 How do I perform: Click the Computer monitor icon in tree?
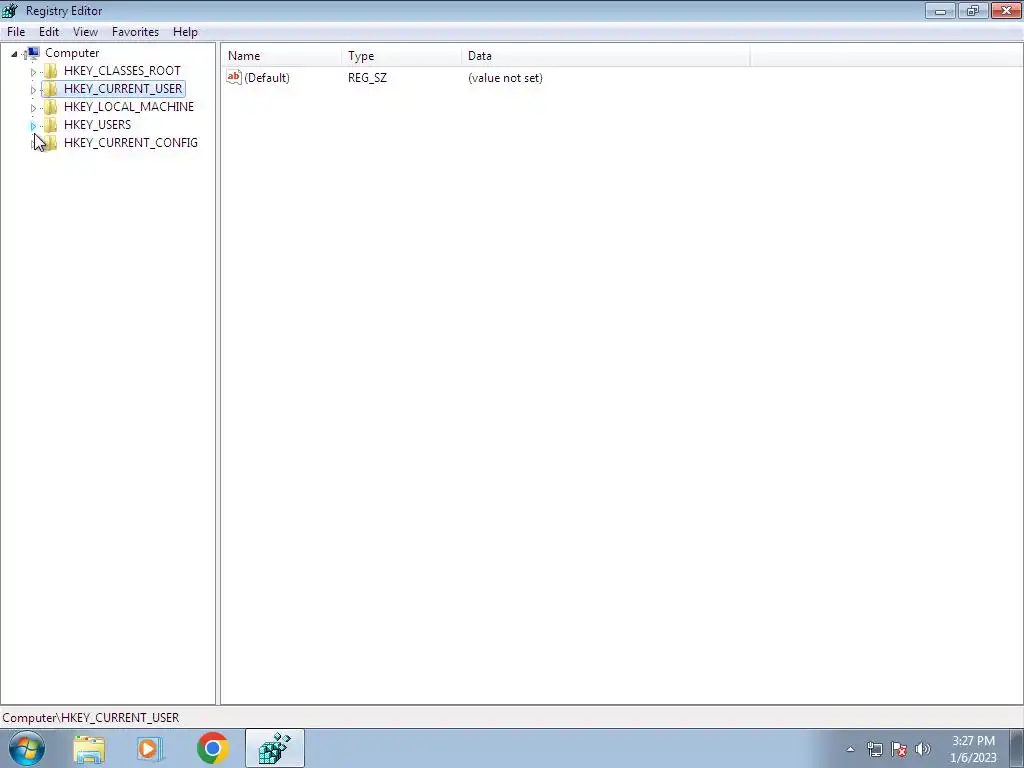click(x=33, y=53)
